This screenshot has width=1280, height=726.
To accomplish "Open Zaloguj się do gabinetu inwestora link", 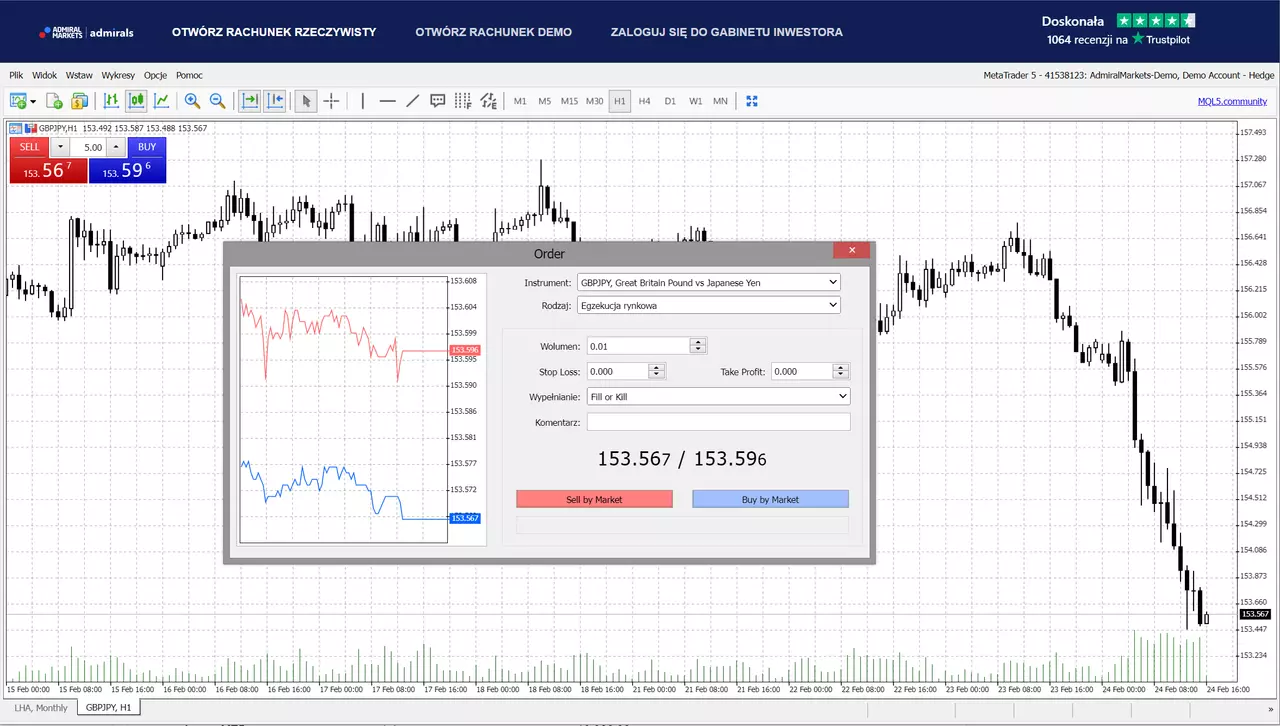I will (726, 32).
